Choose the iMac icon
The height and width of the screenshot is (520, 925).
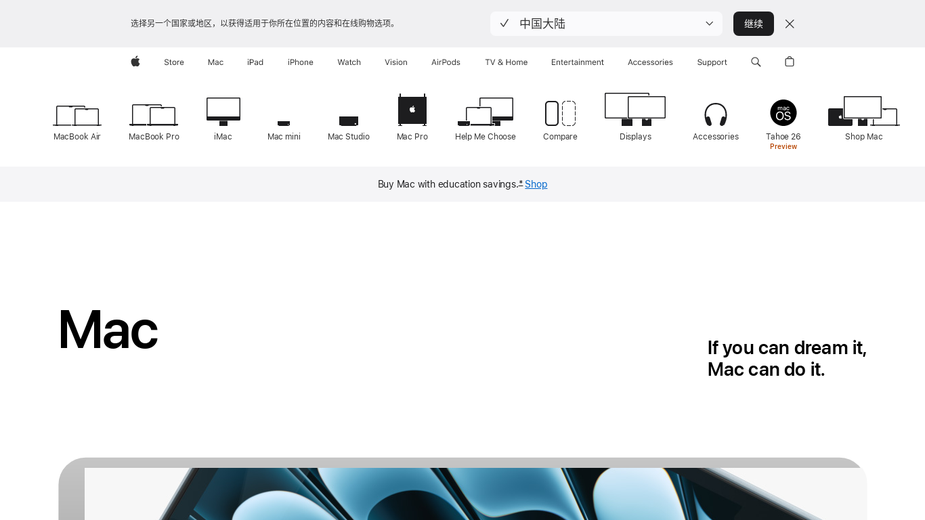(223, 112)
